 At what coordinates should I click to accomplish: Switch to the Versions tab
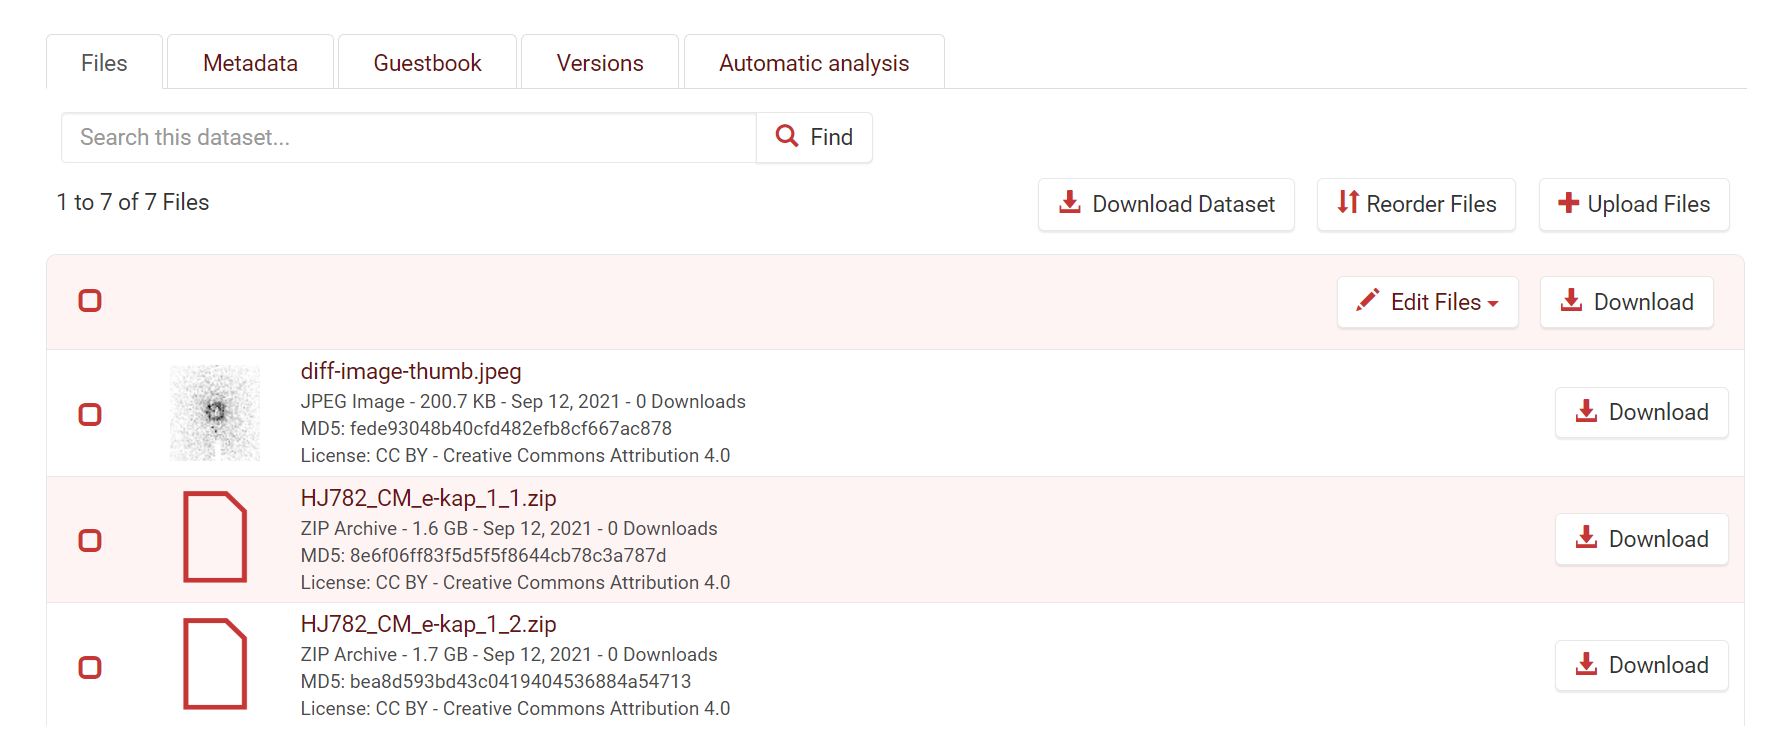click(x=600, y=62)
